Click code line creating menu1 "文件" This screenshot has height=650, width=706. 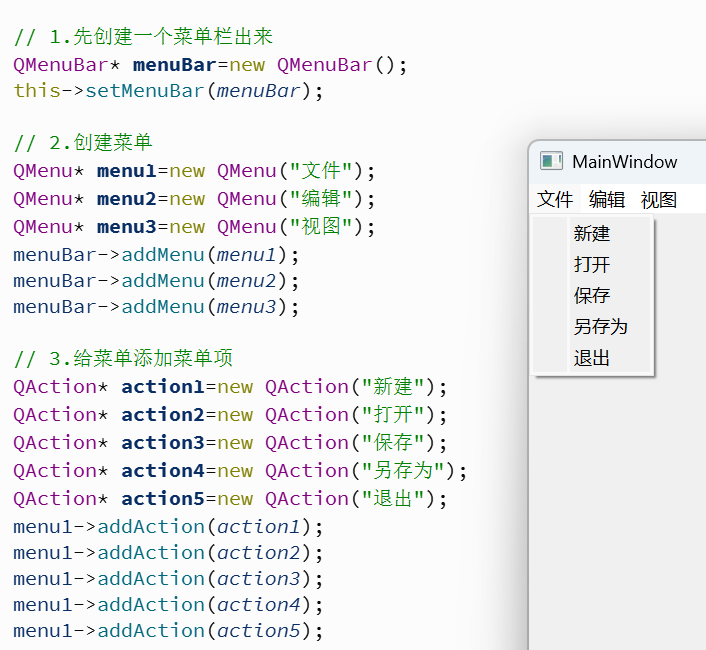tap(194, 171)
